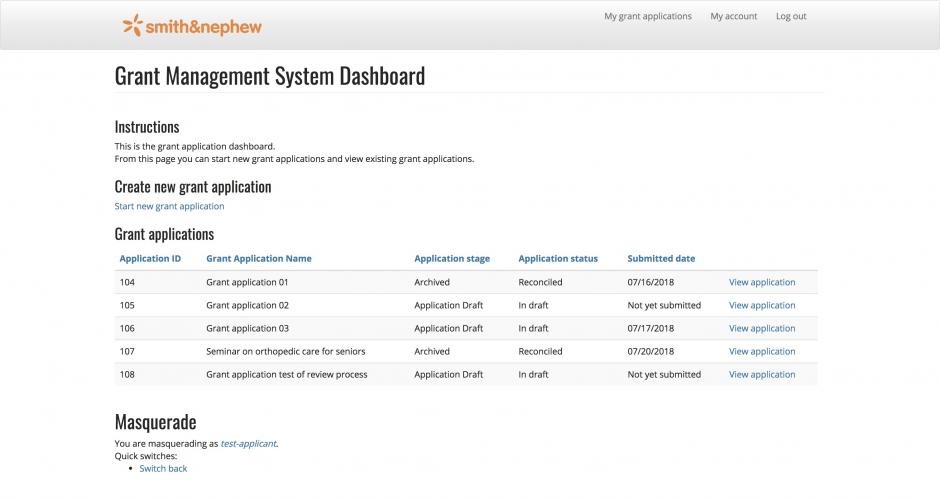This screenshot has width=940, height=500.
Task: View application for review process test
Action: click(x=761, y=374)
